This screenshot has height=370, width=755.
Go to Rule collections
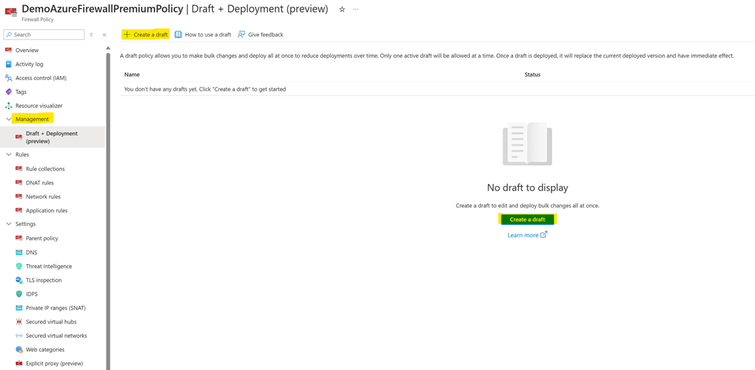(45, 169)
